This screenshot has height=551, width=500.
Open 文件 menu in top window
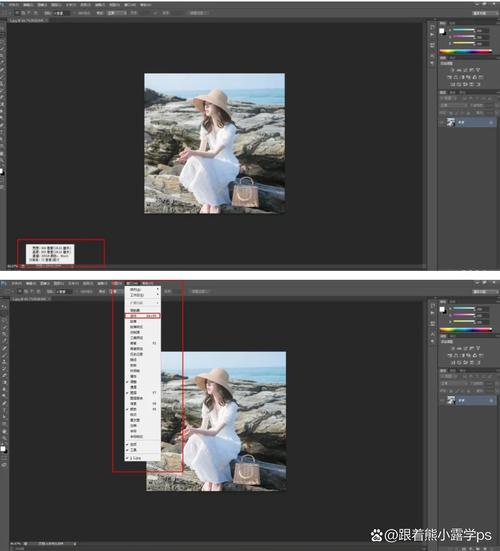[x=14, y=5]
